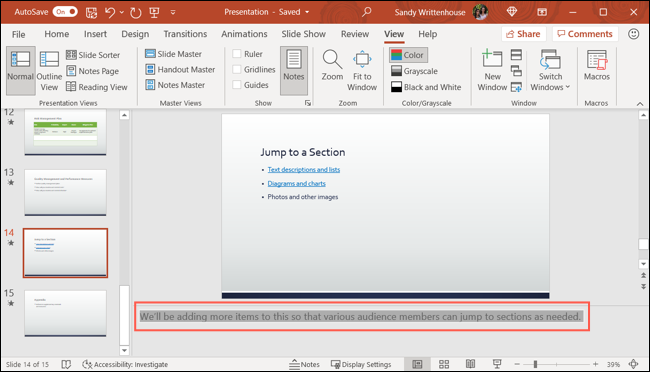Click the Search magnifier in title bar
Image resolution: width=650 pixels, height=372 pixels.
[366, 12]
